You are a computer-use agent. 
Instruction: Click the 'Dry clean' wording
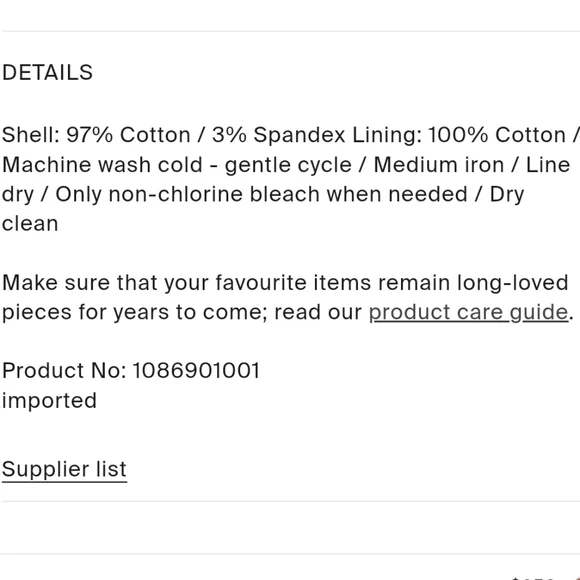click(507, 195)
